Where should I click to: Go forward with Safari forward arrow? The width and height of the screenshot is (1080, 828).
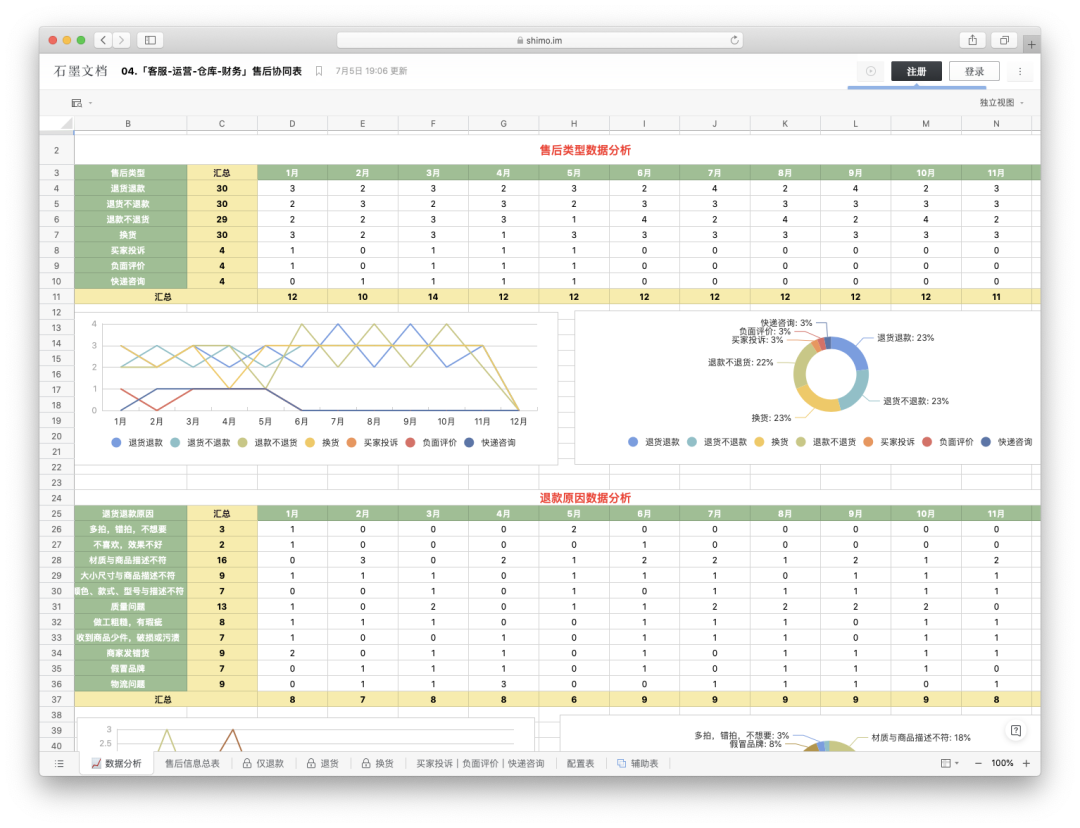coord(121,40)
